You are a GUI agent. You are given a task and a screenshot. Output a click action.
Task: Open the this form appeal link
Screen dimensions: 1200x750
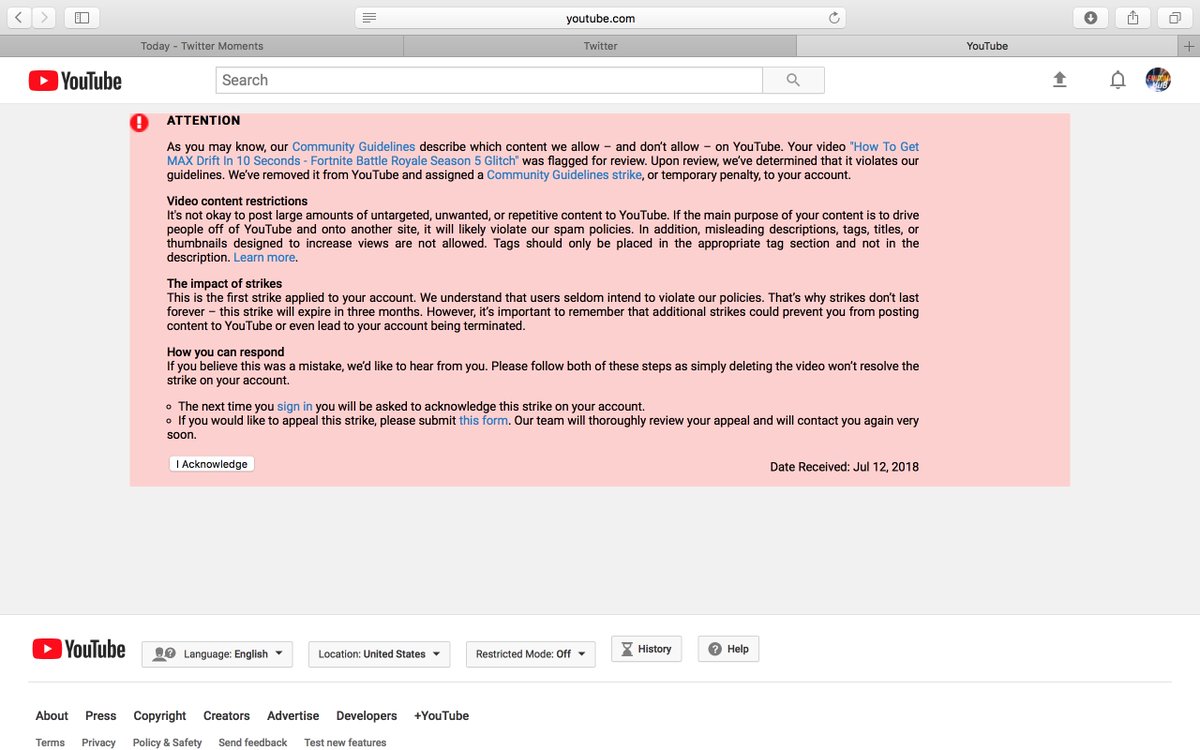pos(483,421)
